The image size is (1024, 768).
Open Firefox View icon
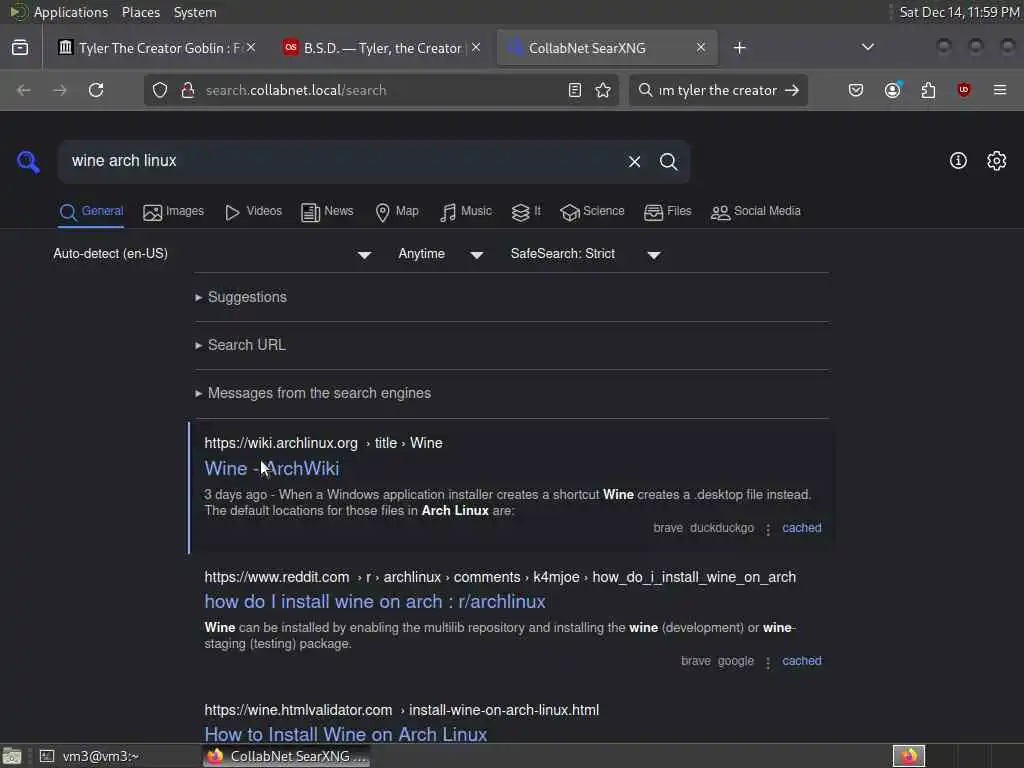coord(20,48)
